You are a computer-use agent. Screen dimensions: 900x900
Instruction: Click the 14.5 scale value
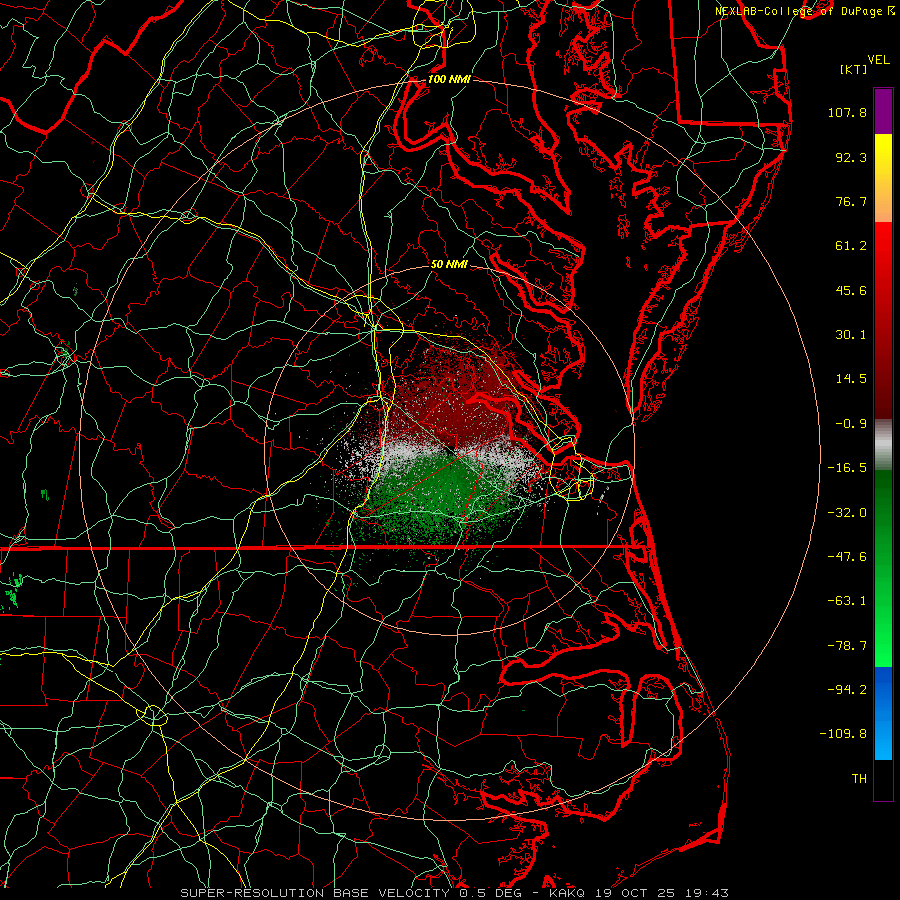coord(851,379)
